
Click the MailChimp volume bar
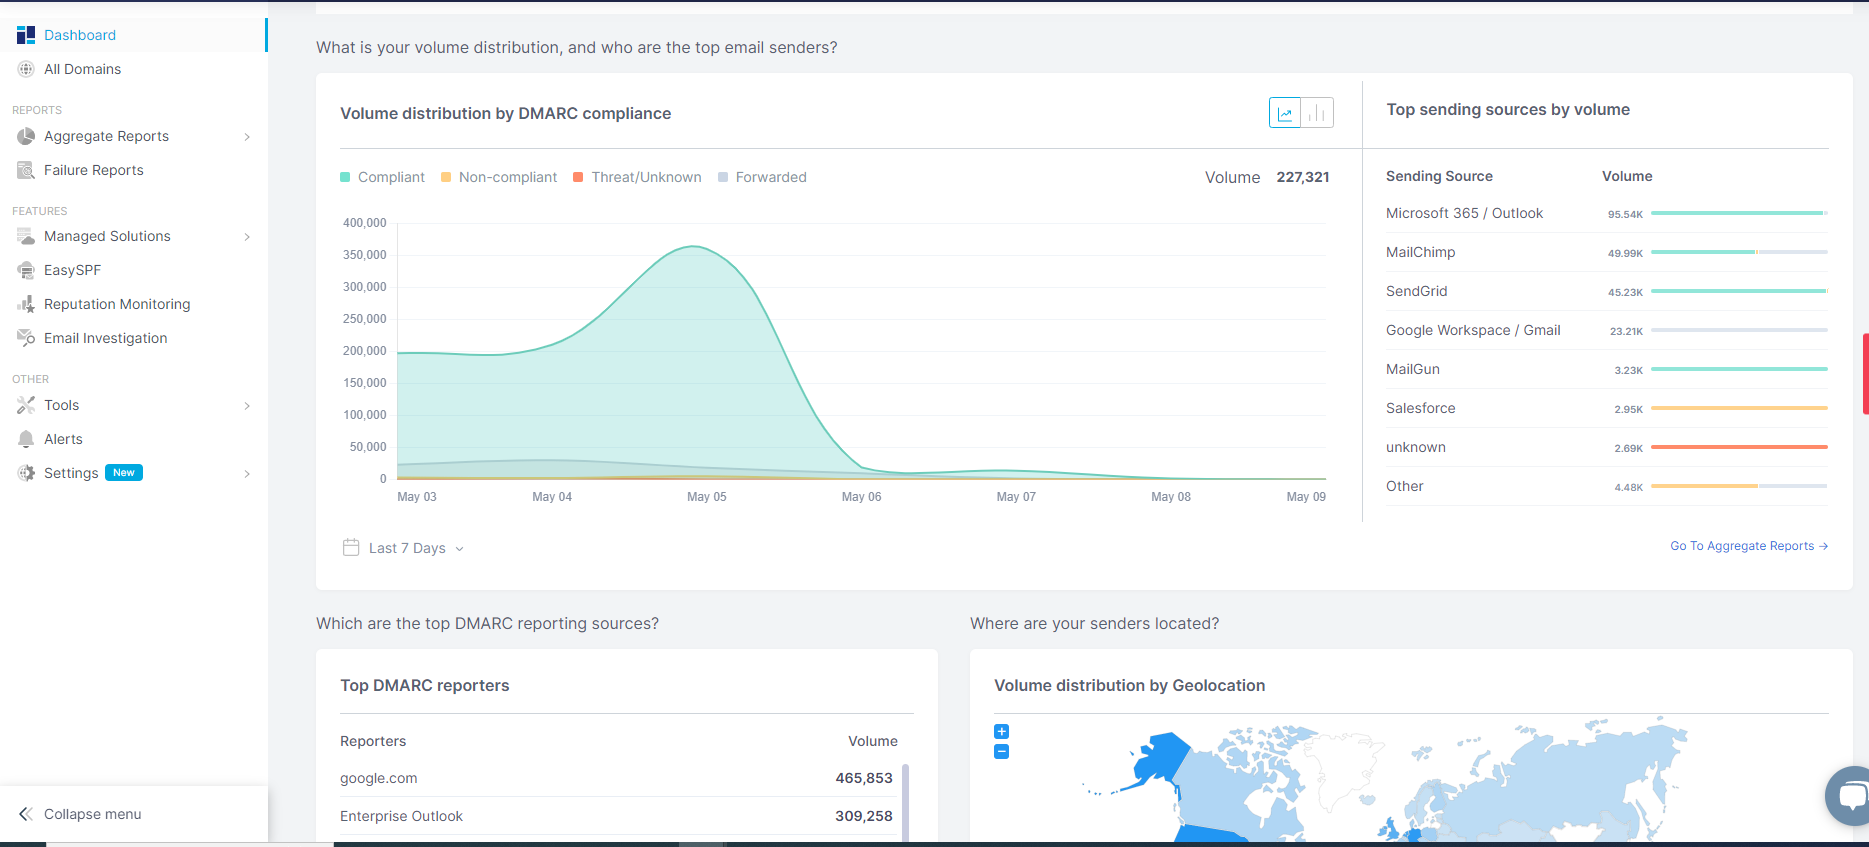(1739, 252)
